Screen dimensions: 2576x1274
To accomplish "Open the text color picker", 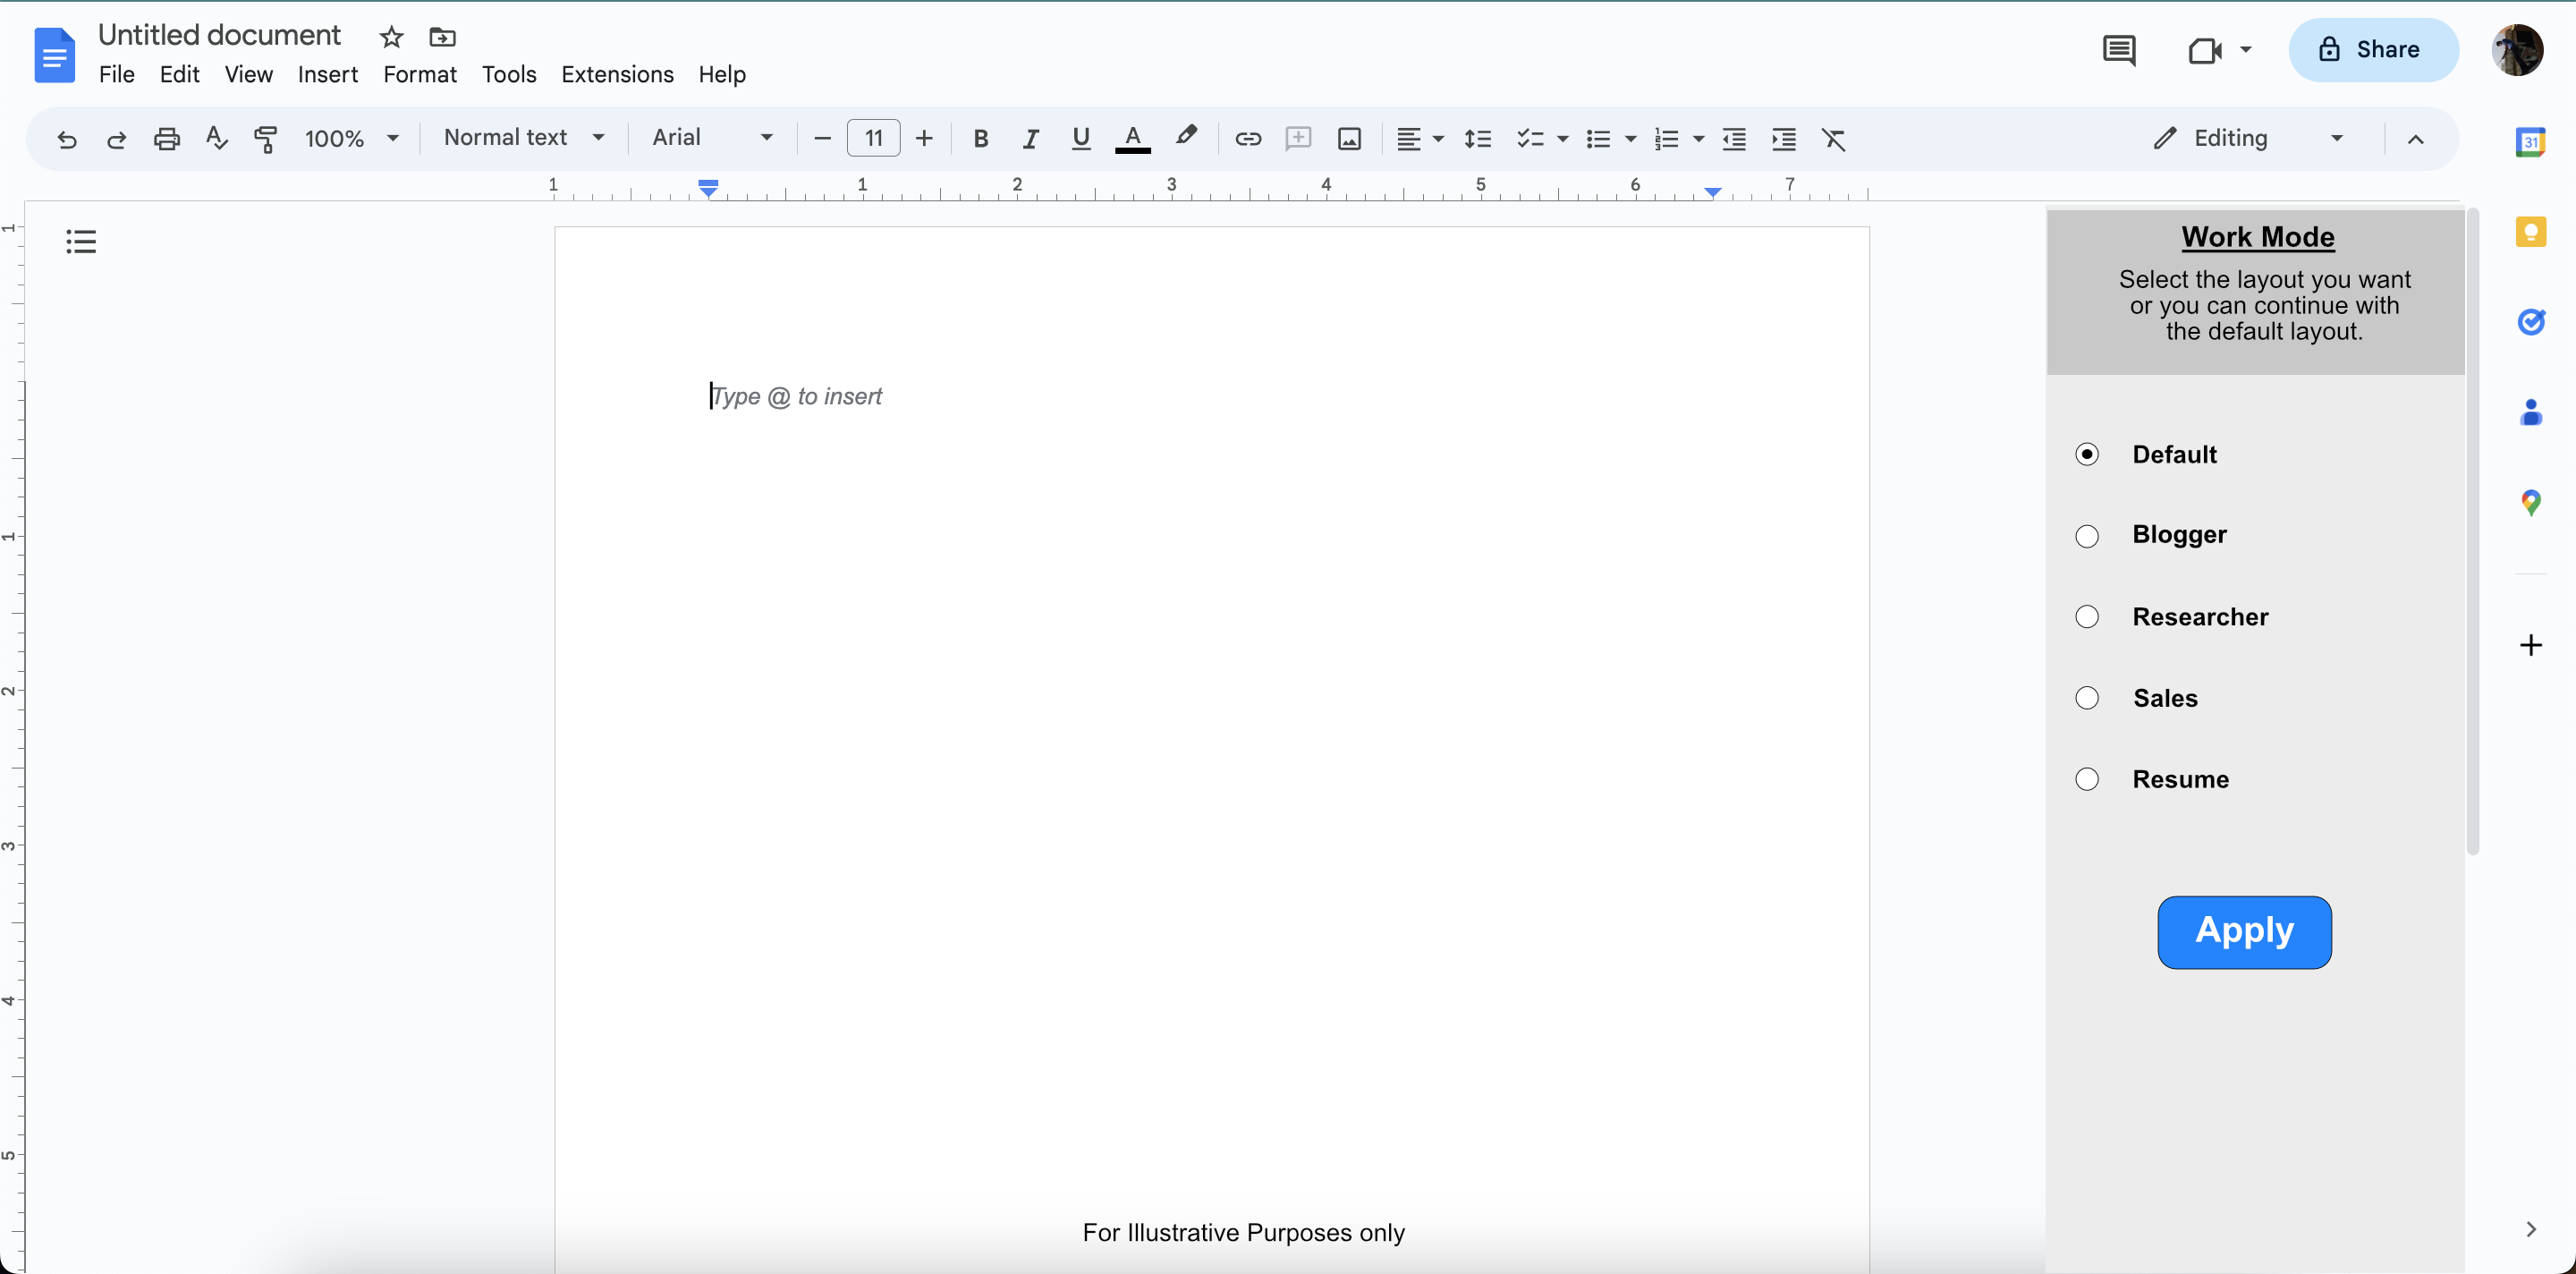I will click(x=1133, y=139).
